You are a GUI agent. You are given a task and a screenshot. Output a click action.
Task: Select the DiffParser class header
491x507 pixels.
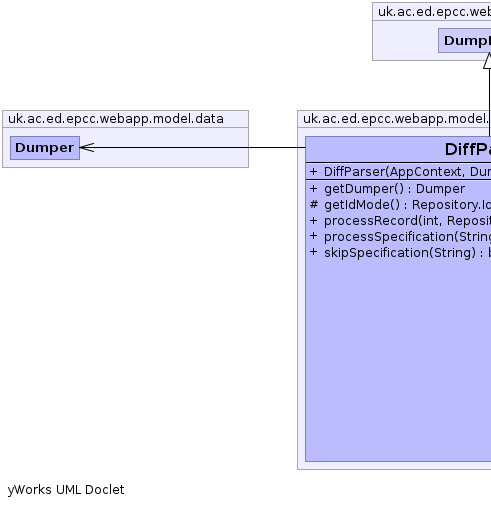(x=398, y=149)
